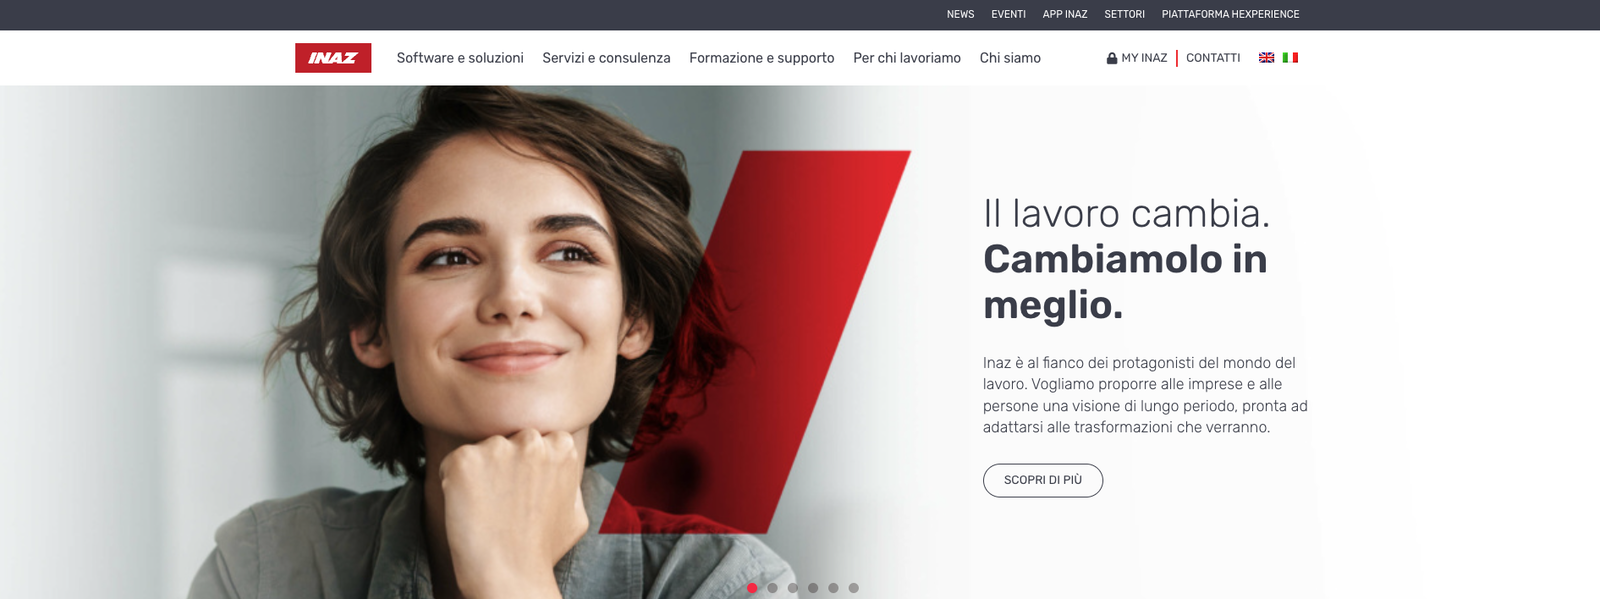Screen dimensions: 1600x599
Task: Visit the PIATTAFORMA HEXPERIENCE link
Action: [1231, 14]
